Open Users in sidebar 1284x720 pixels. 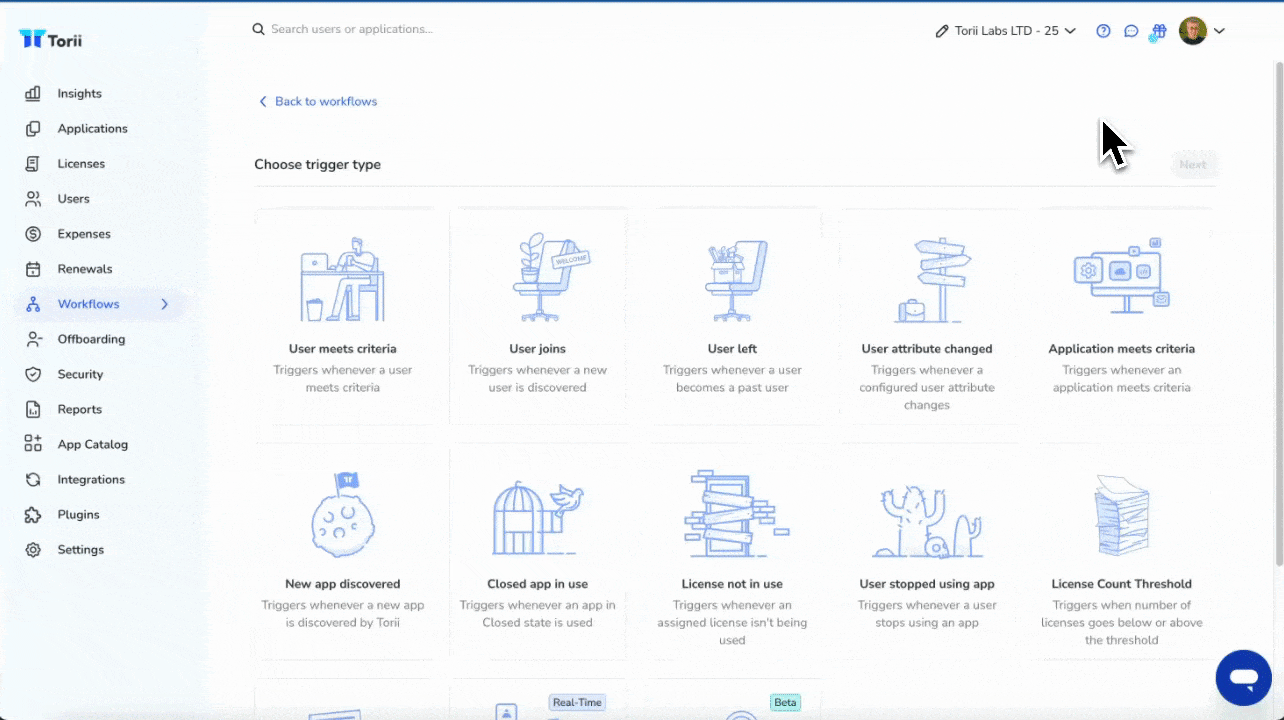[73, 198]
